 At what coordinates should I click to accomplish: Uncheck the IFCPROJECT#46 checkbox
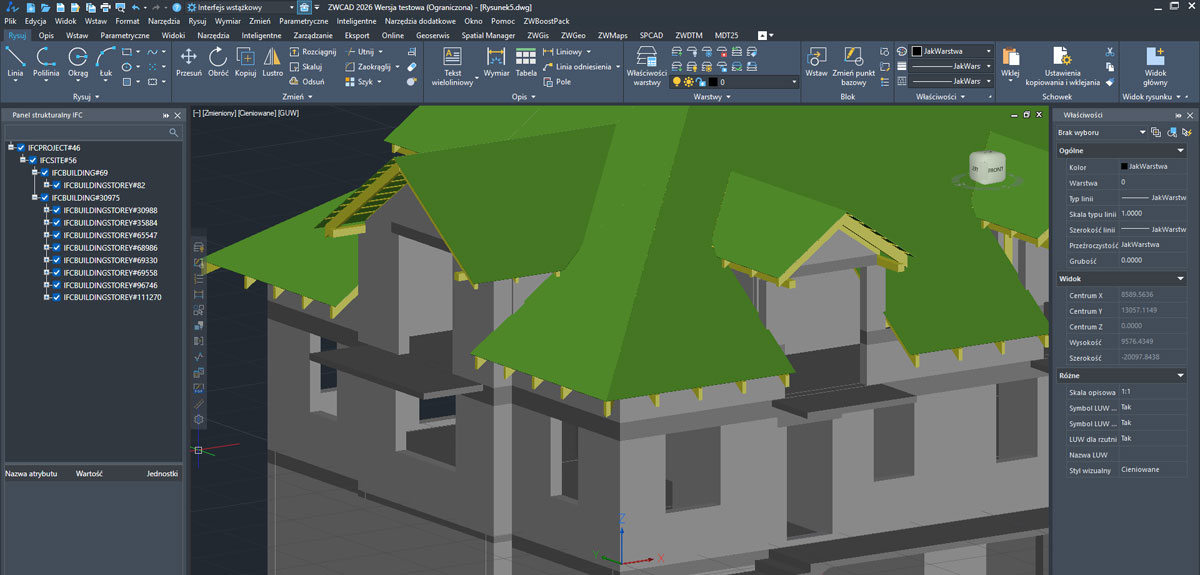coord(21,148)
